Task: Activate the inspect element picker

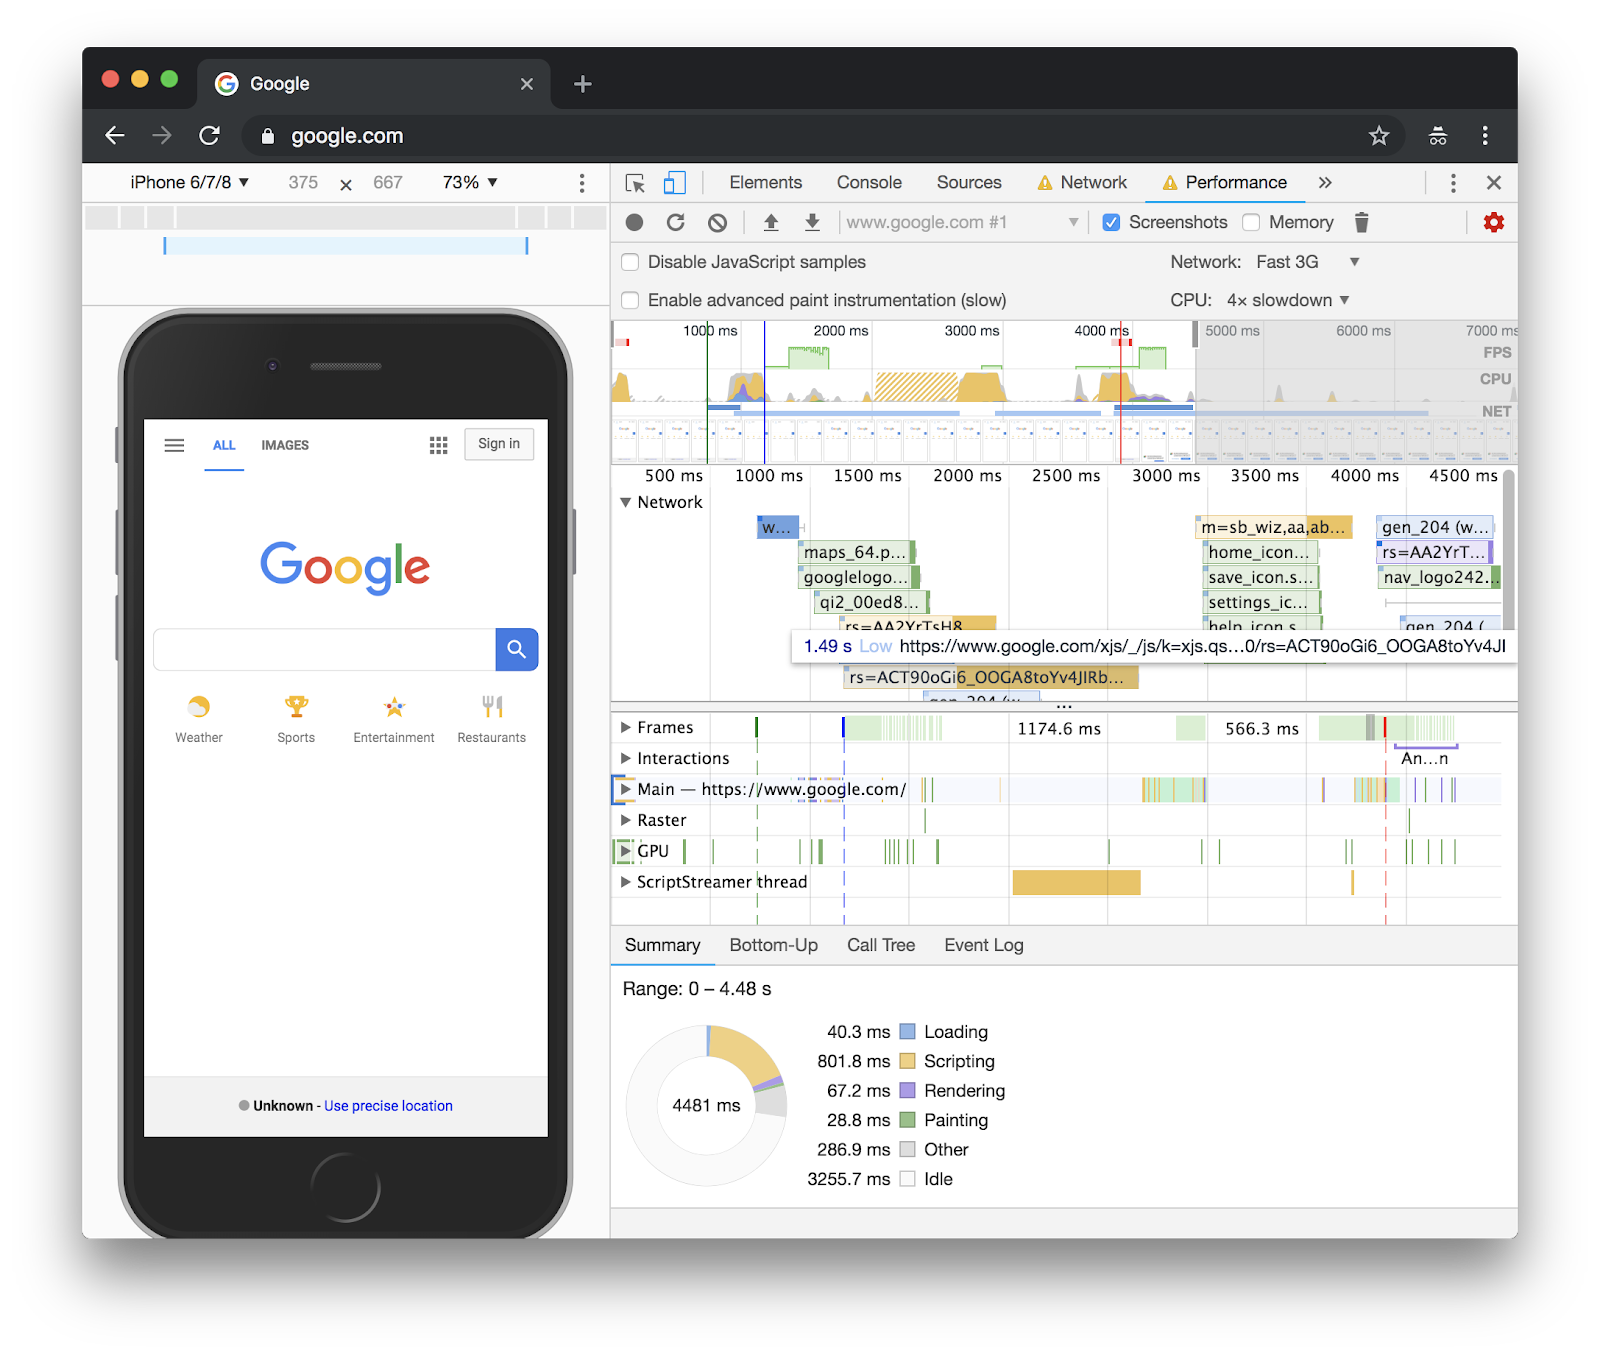Action: (635, 183)
